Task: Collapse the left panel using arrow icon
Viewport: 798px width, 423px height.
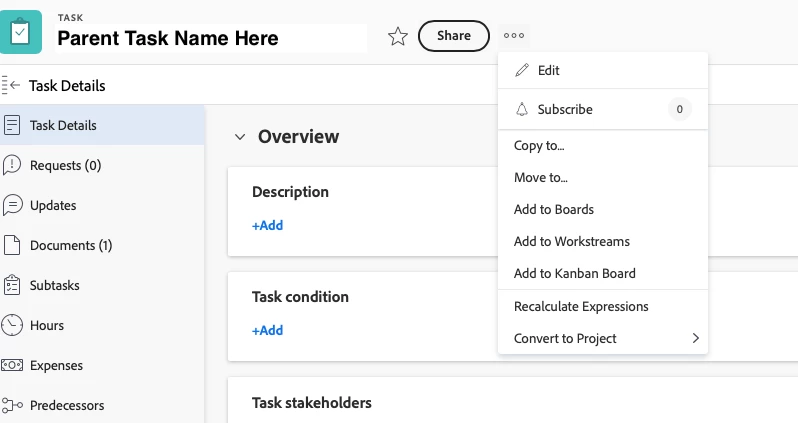Action: click(x=12, y=86)
